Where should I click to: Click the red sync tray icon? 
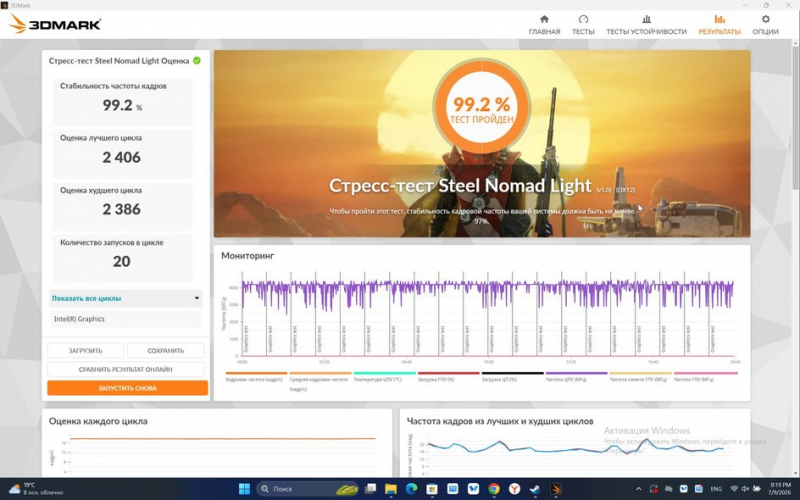pyautogui.click(x=654, y=489)
